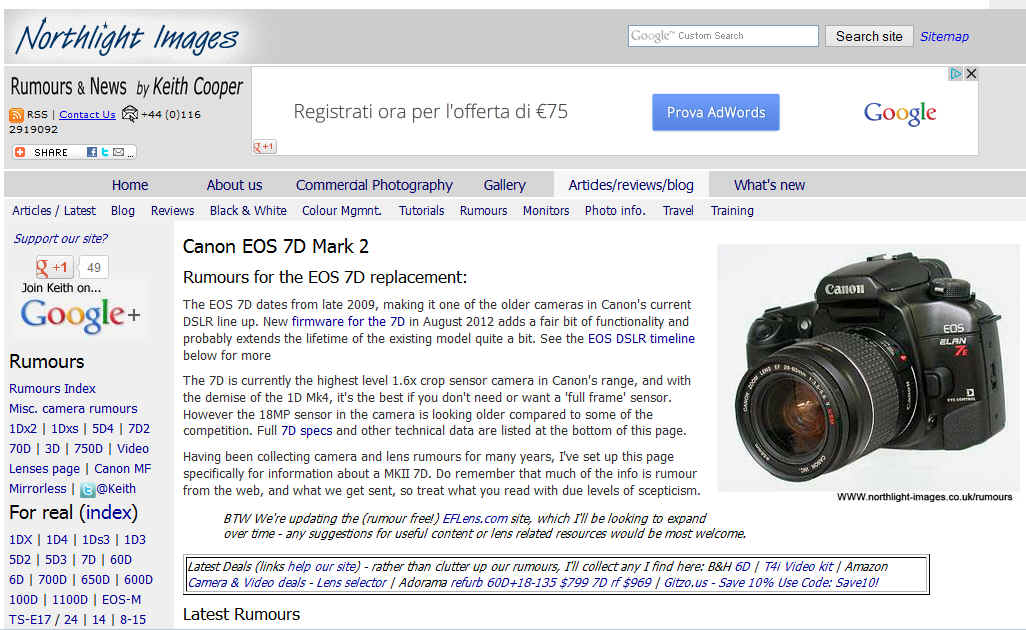Viewport: 1026px width, 630px height.
Task: Open Misc. camera rumours link
Action: (x=73, y=409)
